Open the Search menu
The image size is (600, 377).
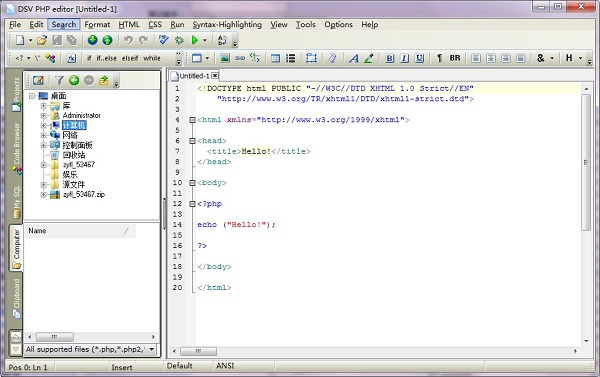coord(64,24)
